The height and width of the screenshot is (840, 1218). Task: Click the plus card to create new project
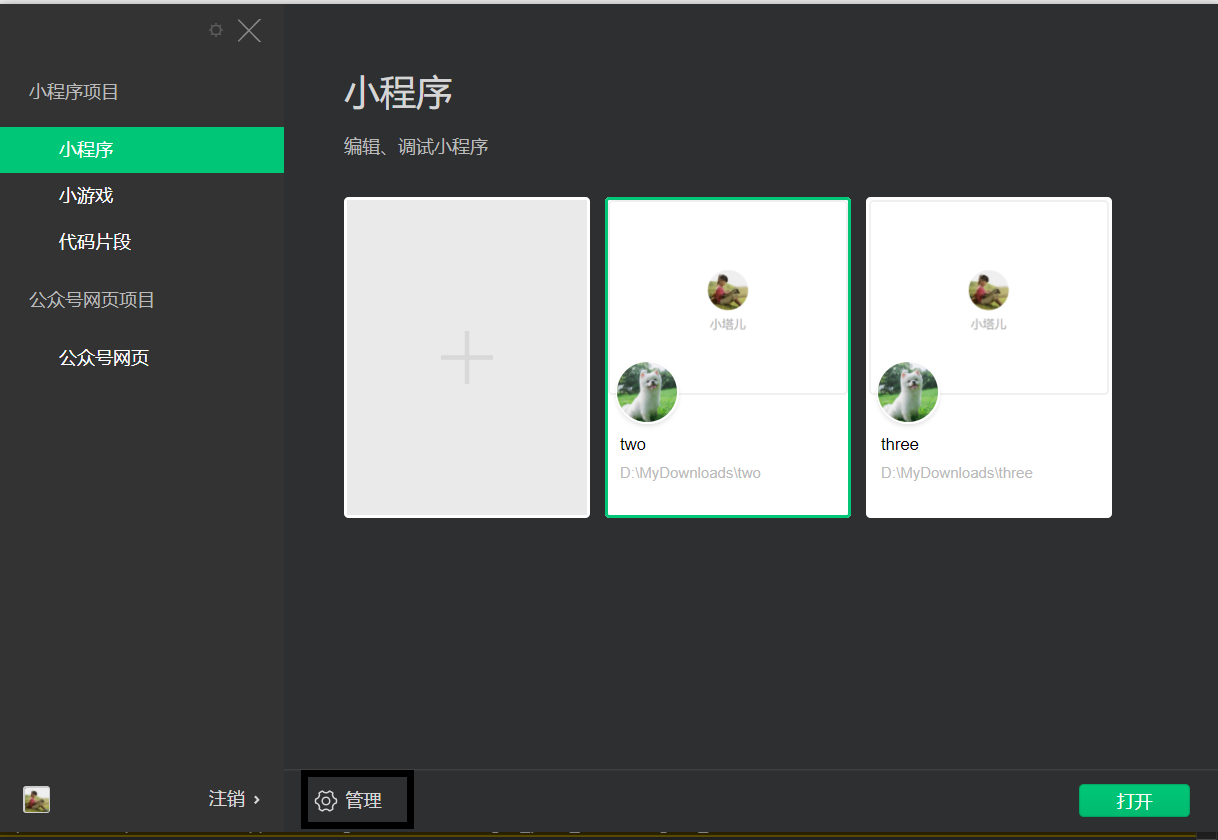pos(467,357)
